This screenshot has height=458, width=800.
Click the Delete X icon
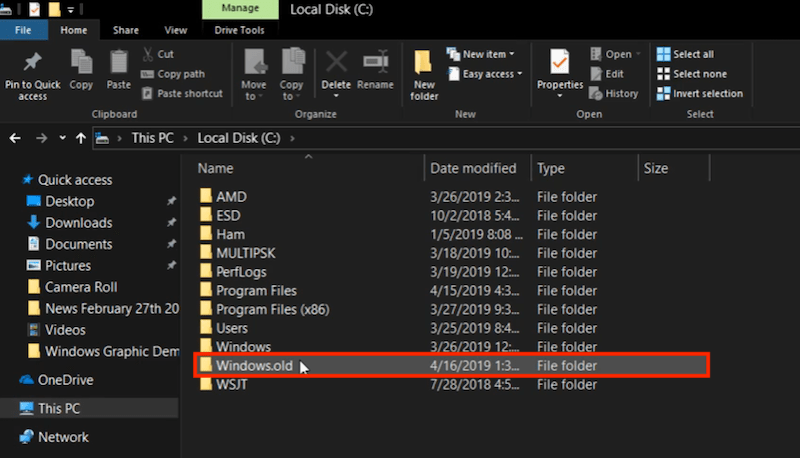point(336,62)
